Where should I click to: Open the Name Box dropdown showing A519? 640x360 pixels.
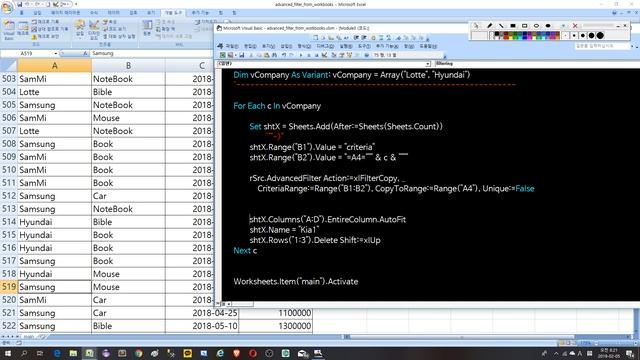(x=56, y=53)
